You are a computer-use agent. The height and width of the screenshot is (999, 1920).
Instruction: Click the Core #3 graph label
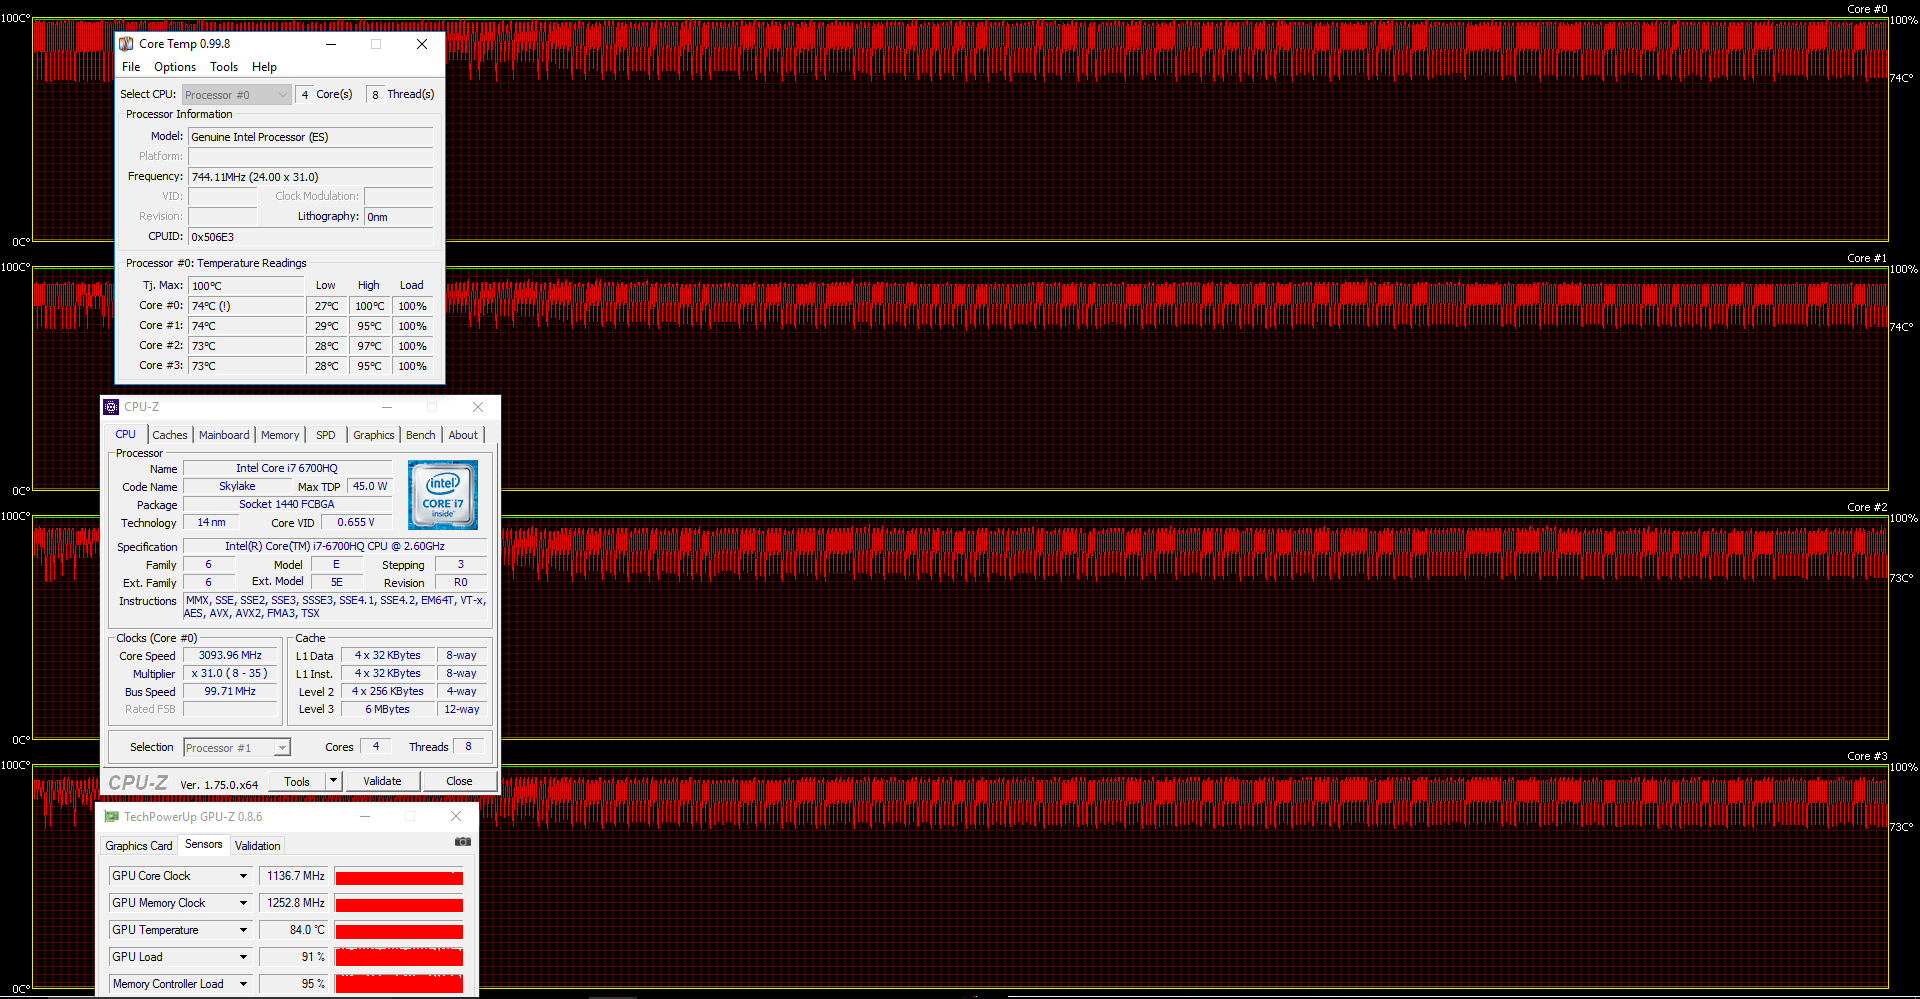click(x=1867, y=756)
